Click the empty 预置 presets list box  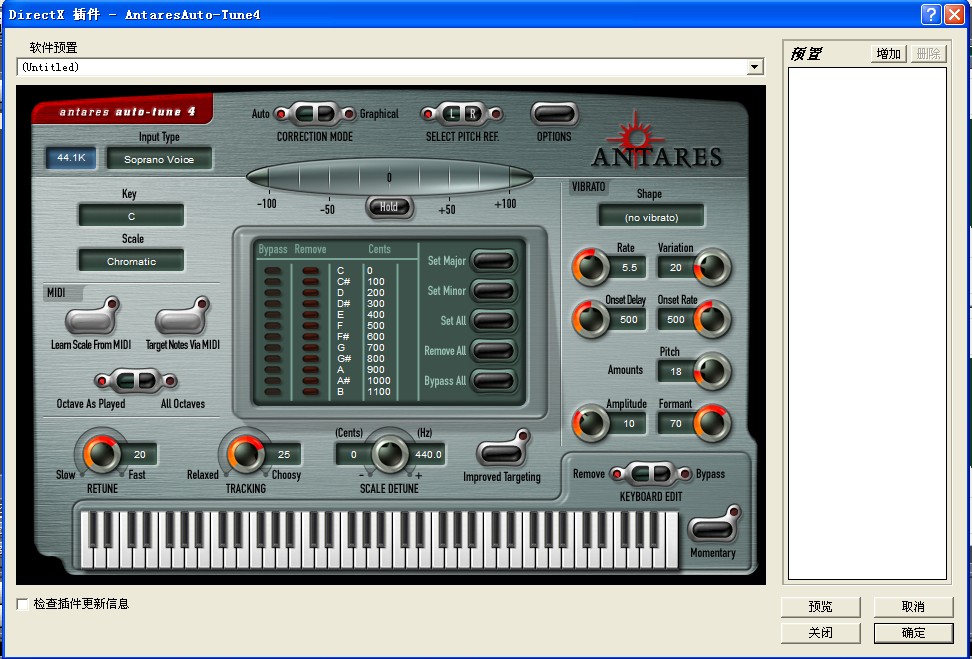(x=867, y=324)
